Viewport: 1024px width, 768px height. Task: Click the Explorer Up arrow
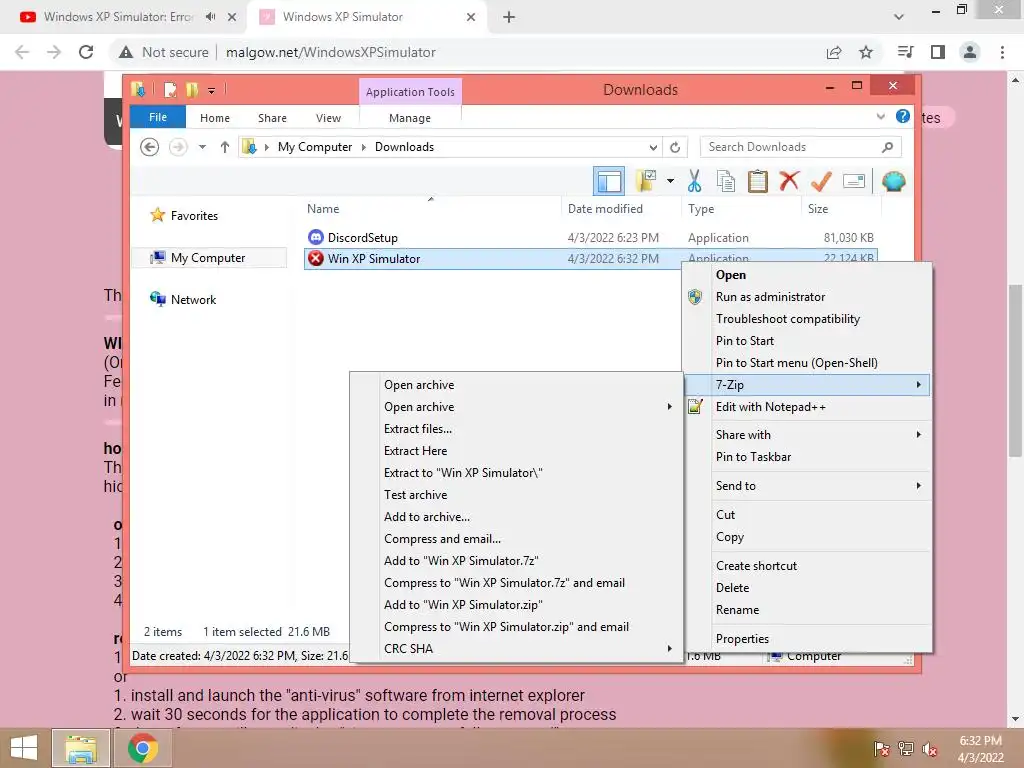225,147
